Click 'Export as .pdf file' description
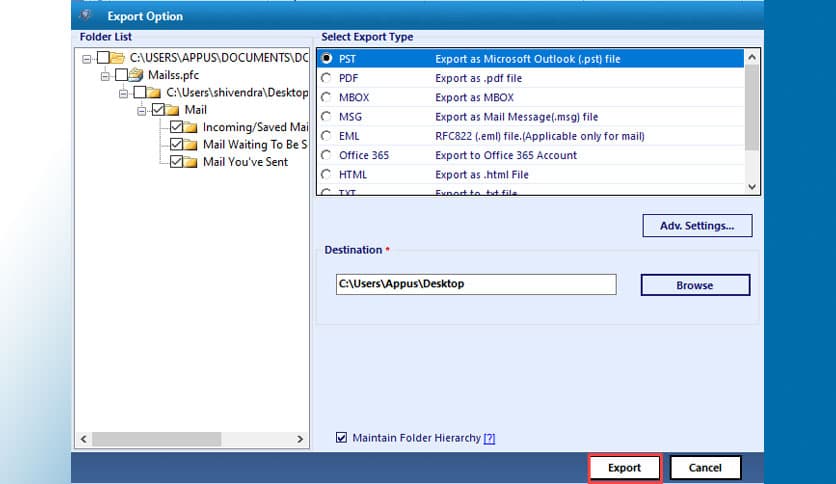 click(478, 78)
